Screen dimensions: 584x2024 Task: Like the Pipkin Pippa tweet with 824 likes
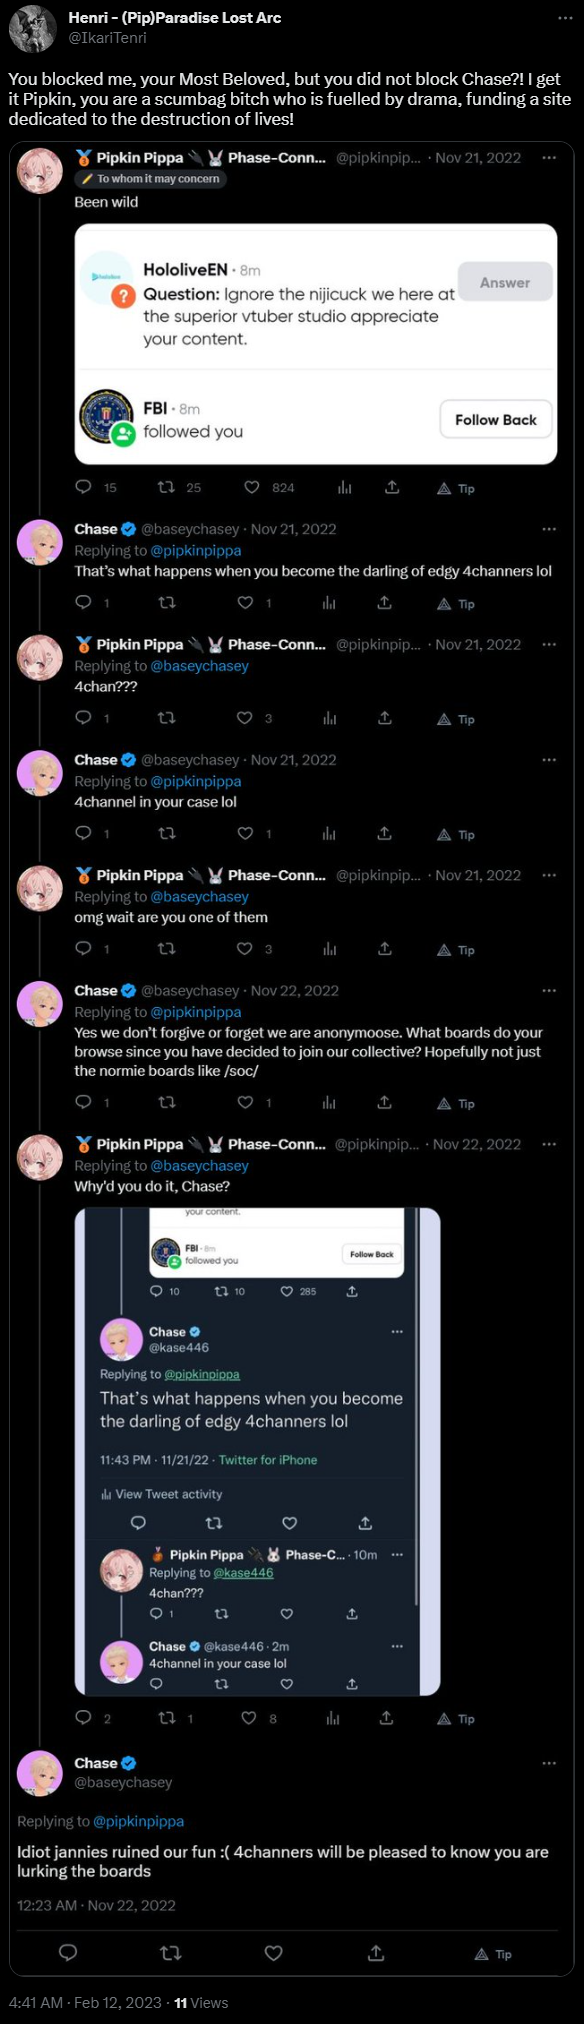pos(252,487)
